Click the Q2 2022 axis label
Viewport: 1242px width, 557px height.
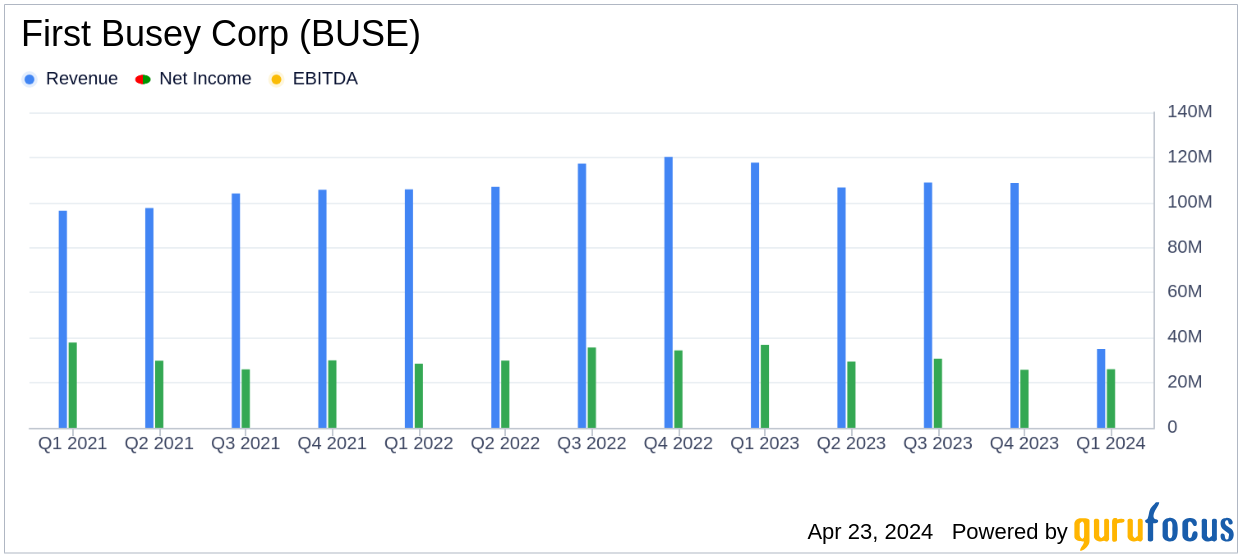click(505, 443)
